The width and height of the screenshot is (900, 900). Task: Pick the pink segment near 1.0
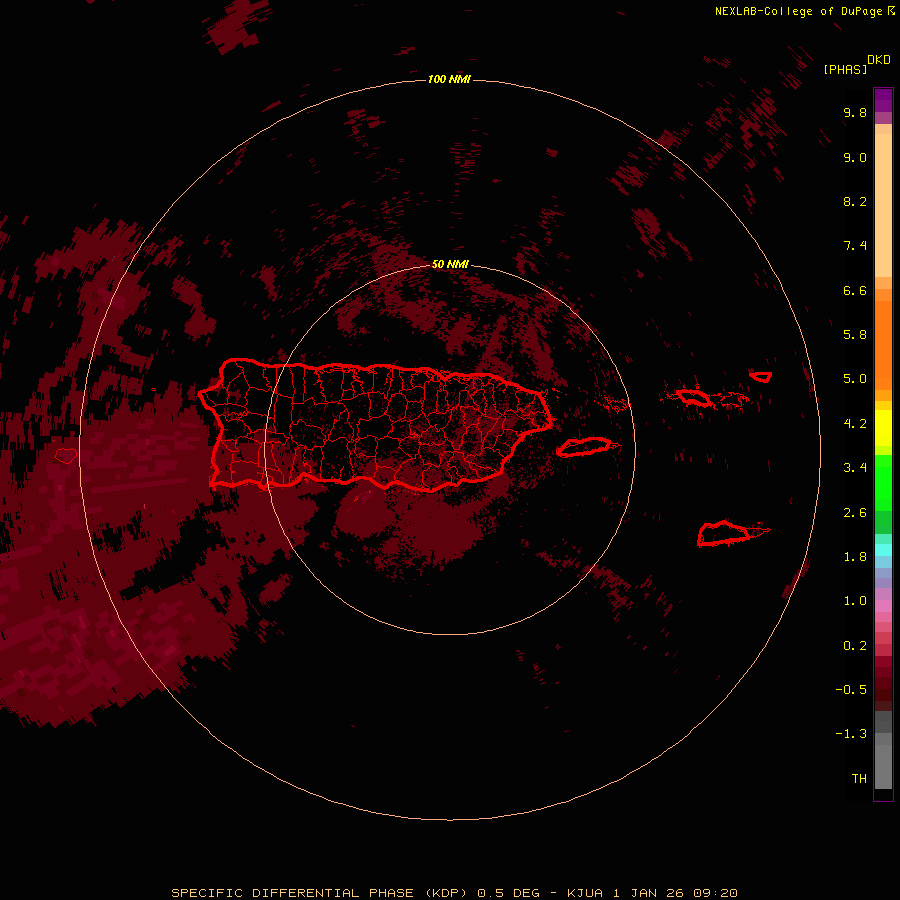pos(883,606)
